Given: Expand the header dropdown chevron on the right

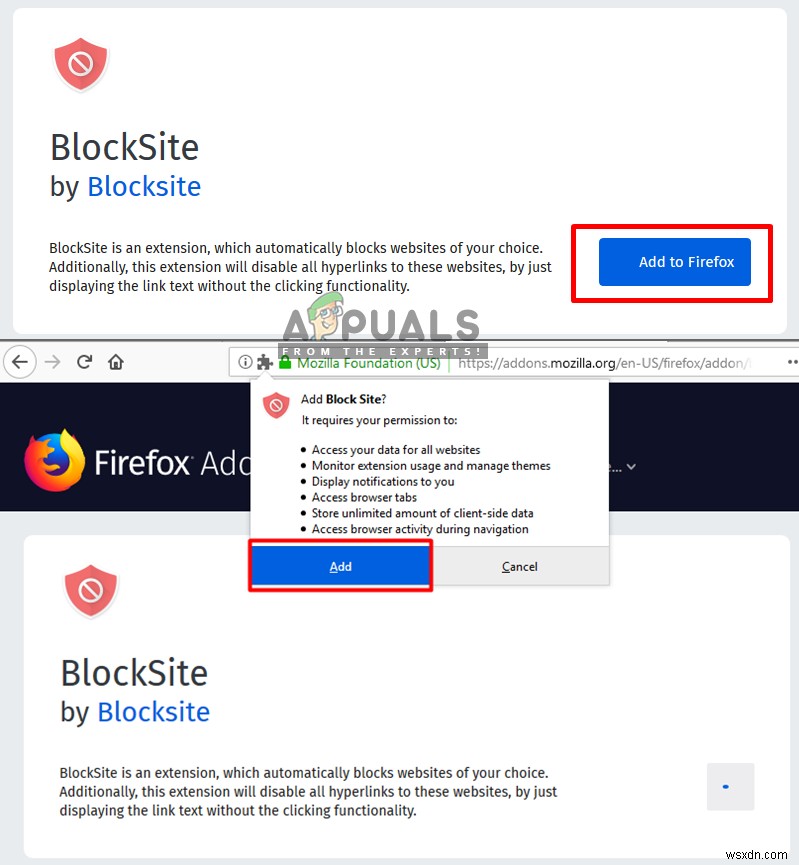Looking at the screenshot, I should click(631, 467).
